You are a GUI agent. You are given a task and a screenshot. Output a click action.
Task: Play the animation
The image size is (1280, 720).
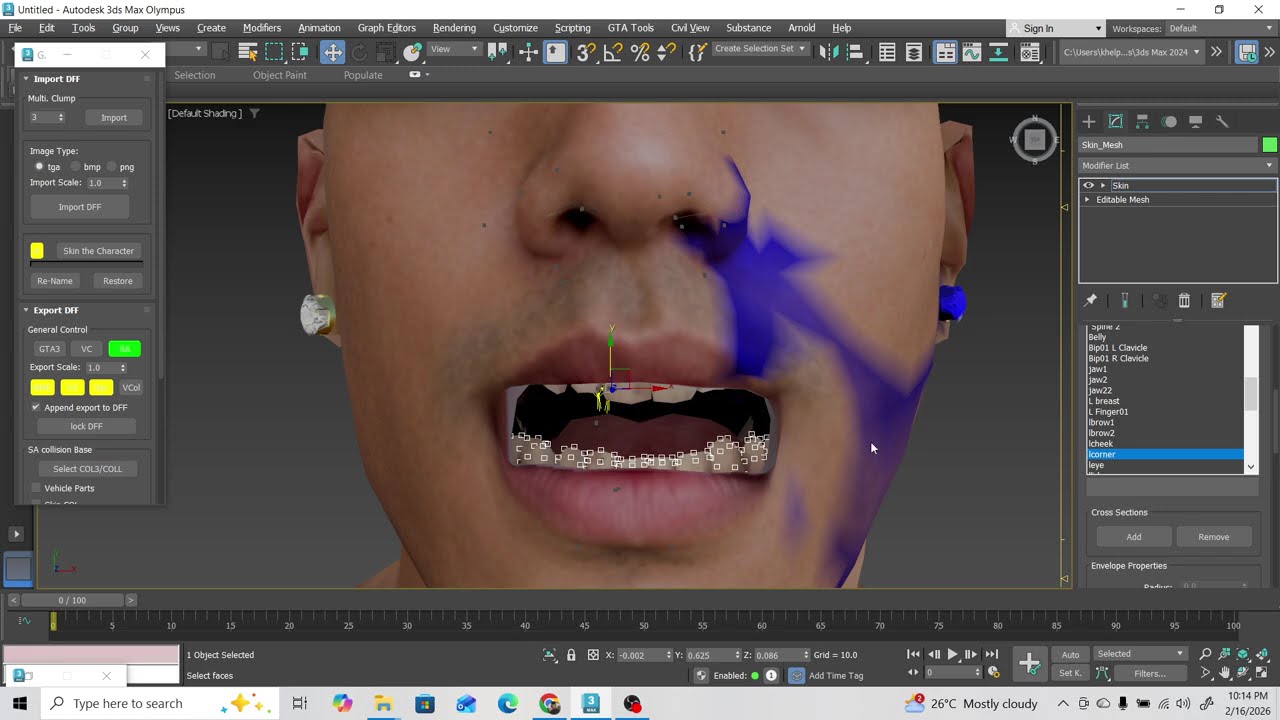pos(952,654)
